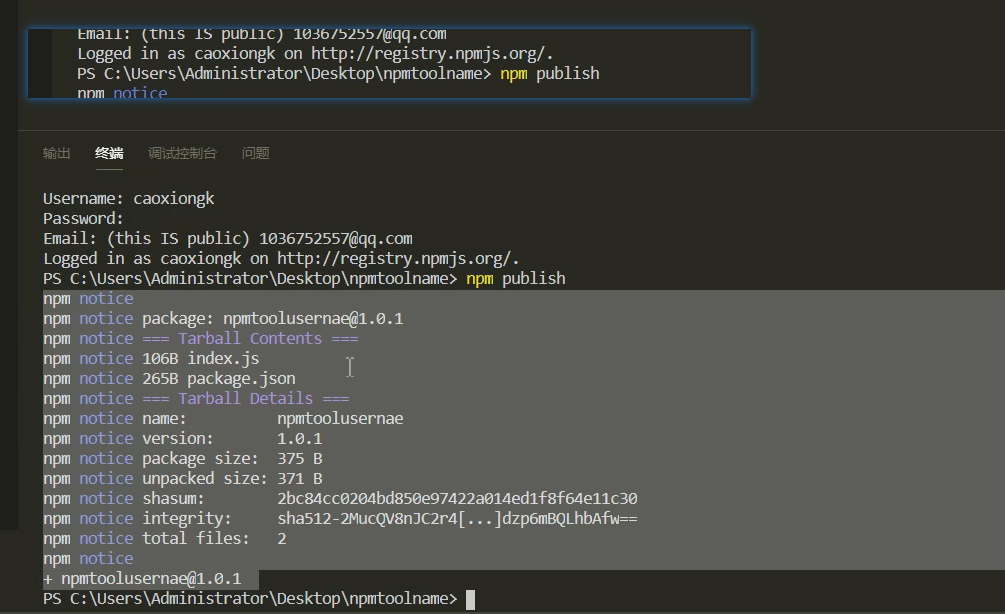Screen dimensions: 1005x614
Task: Click the 'package: npmtoolusernae@1.0.1' line
Action: tap(223, 319)
